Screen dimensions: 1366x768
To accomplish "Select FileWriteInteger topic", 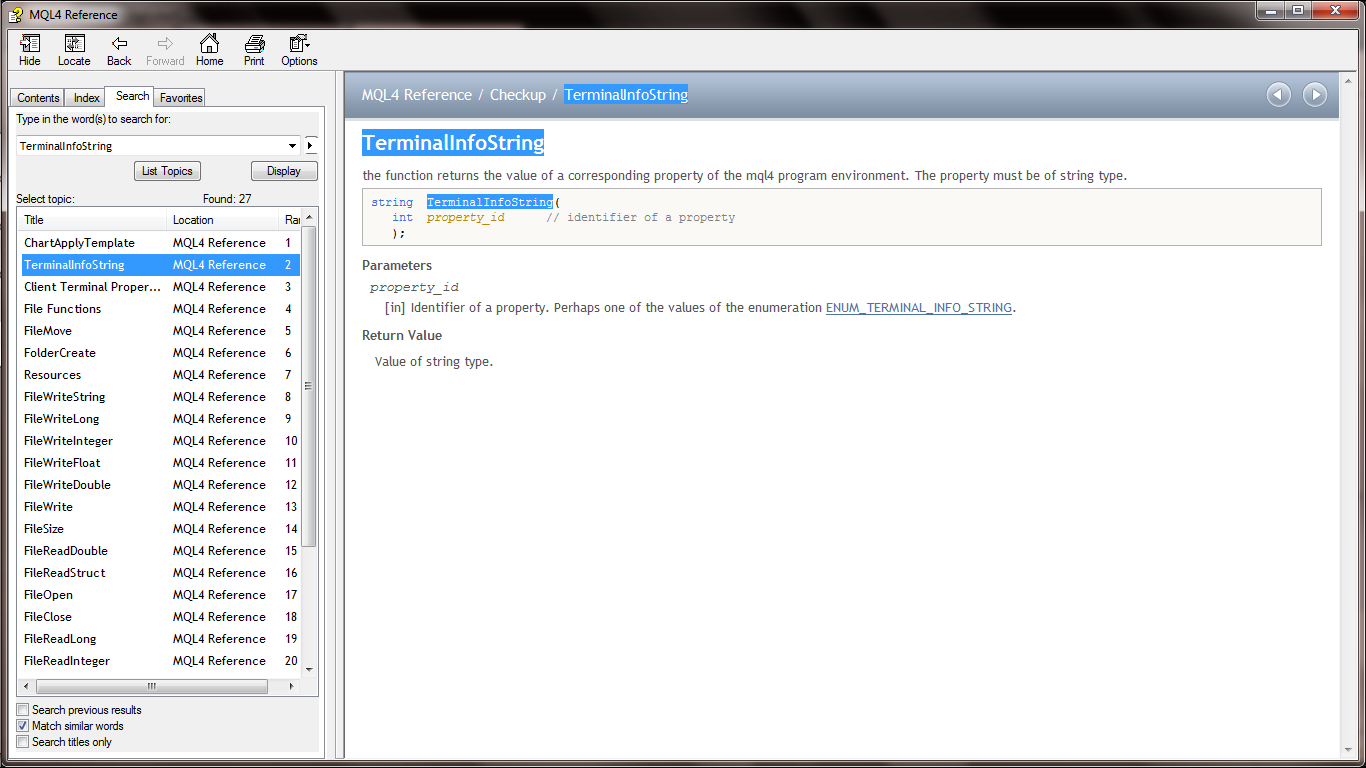I will (160, 441).
